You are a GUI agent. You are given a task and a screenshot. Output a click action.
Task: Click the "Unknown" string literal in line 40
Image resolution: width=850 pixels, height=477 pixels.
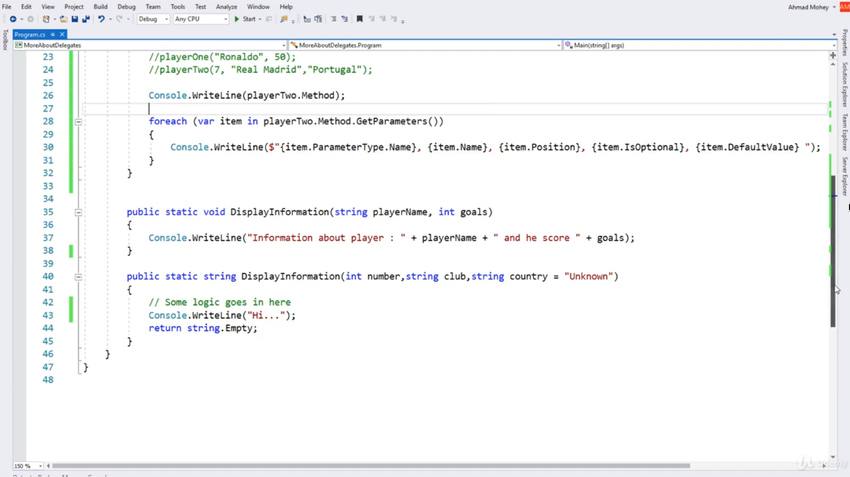tap(588, 276)
